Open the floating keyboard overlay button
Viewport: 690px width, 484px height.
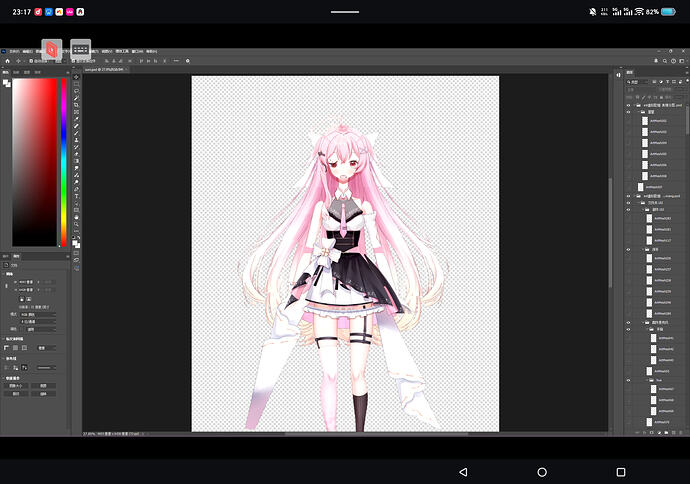[81, 49]
